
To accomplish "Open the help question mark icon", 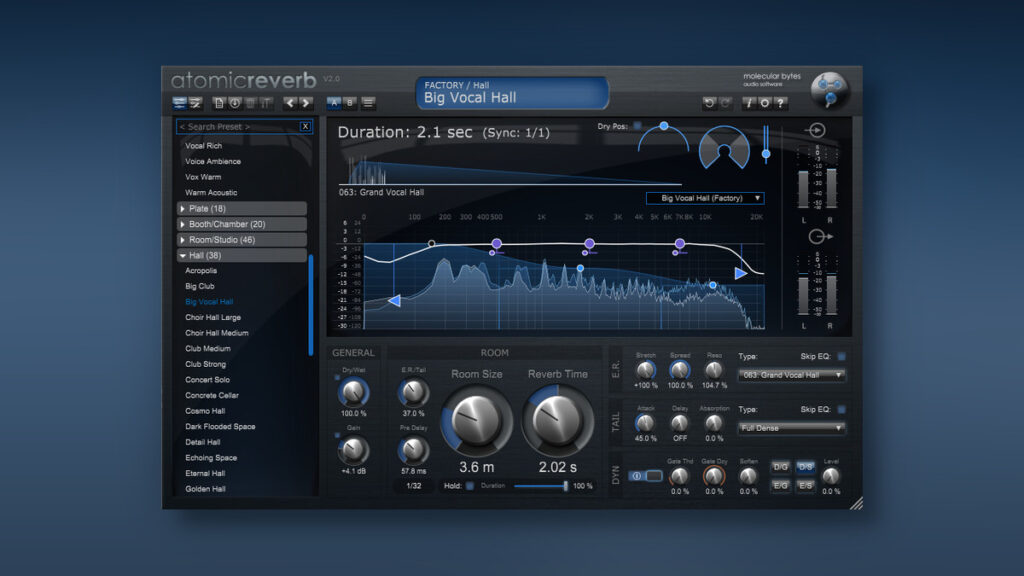I will tap(781, 102).
